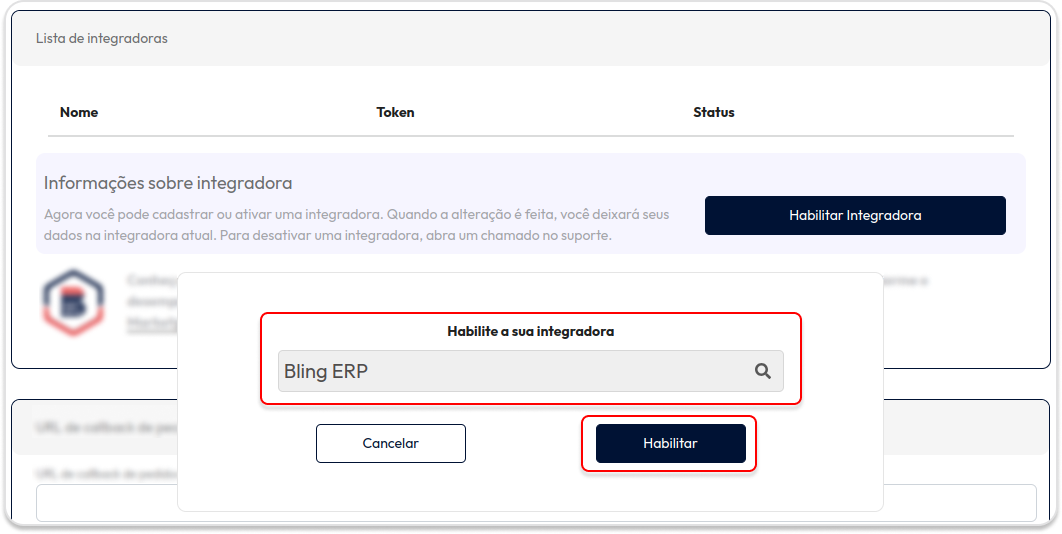Click the magnifier search icon in the integradora field
The width and height of the screenshot is (1062, 534).
tap(763, 371)
